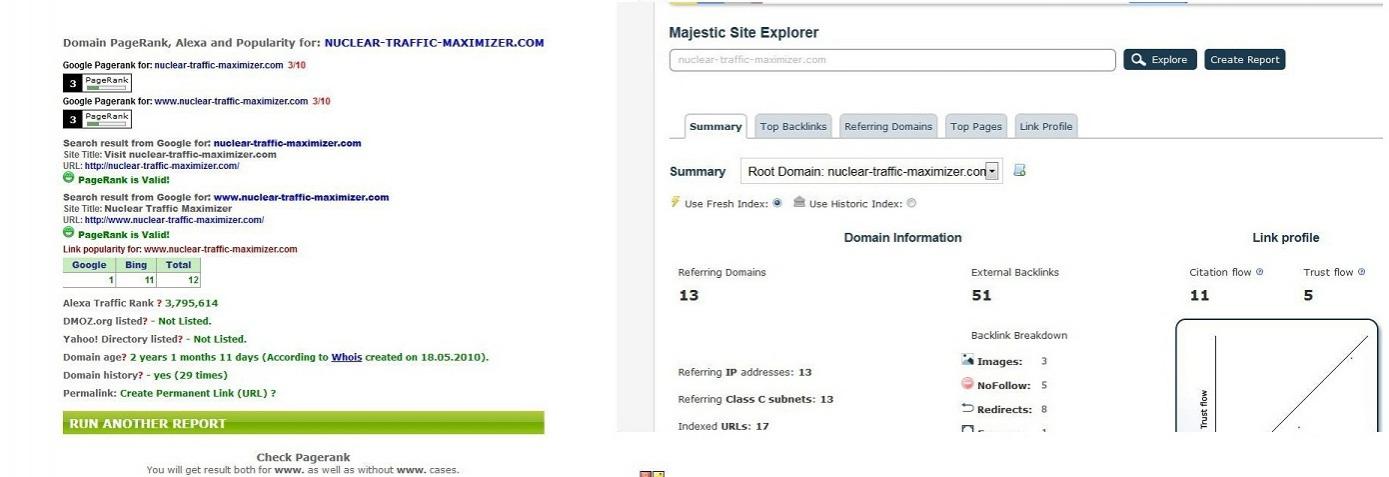Follow the Whois link
This screenshot has width=1389, height=477.
coord(347,357)
